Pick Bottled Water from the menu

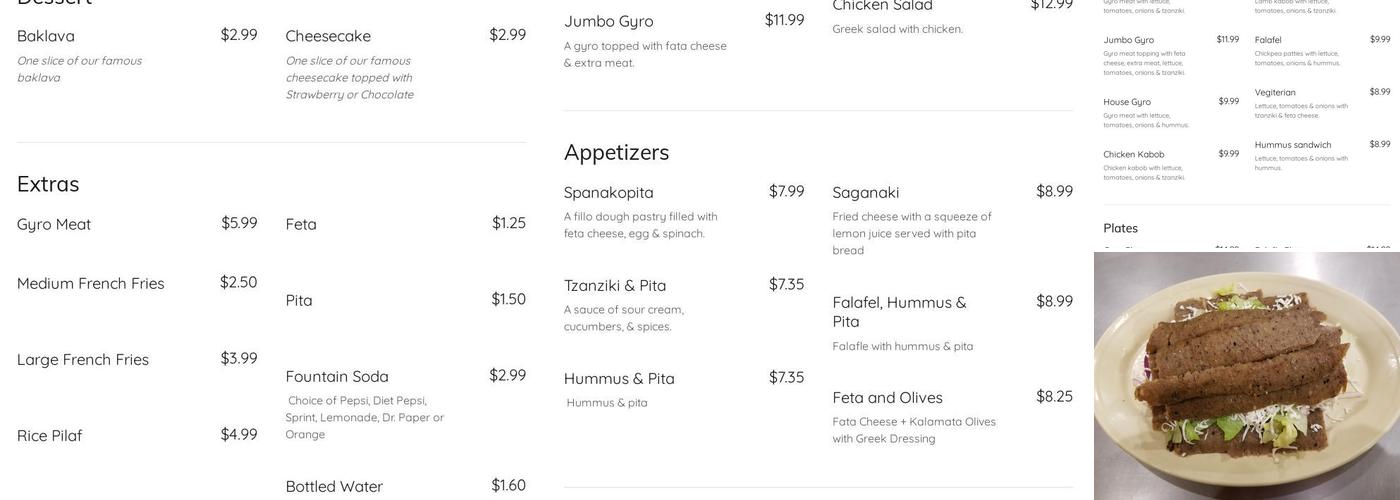[334, 486]
